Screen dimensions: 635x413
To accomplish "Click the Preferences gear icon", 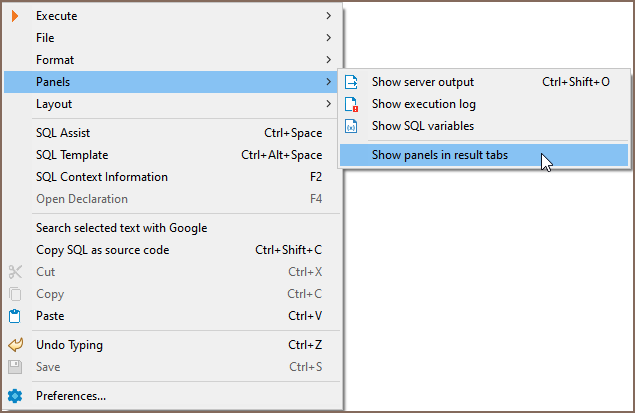I will (15, 396).
